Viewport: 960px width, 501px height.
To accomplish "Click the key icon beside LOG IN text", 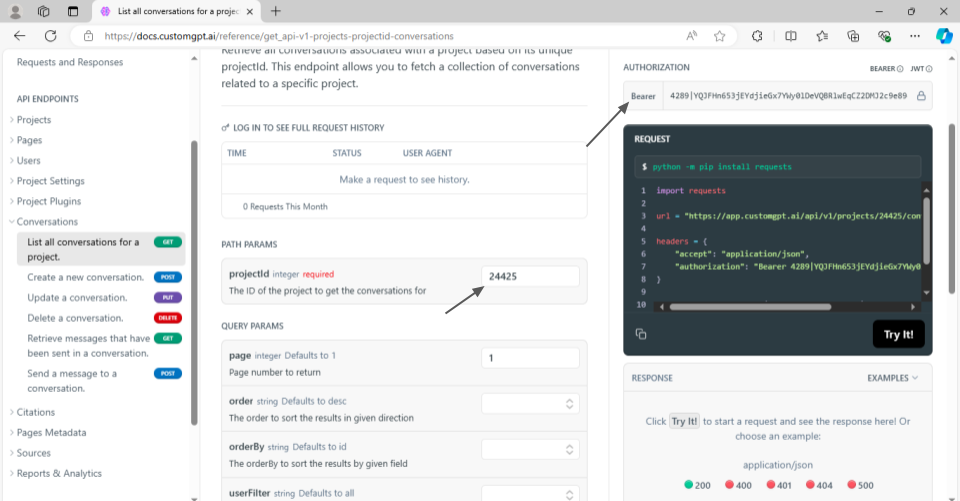I will pyautogui.click(x=225, y=127).
